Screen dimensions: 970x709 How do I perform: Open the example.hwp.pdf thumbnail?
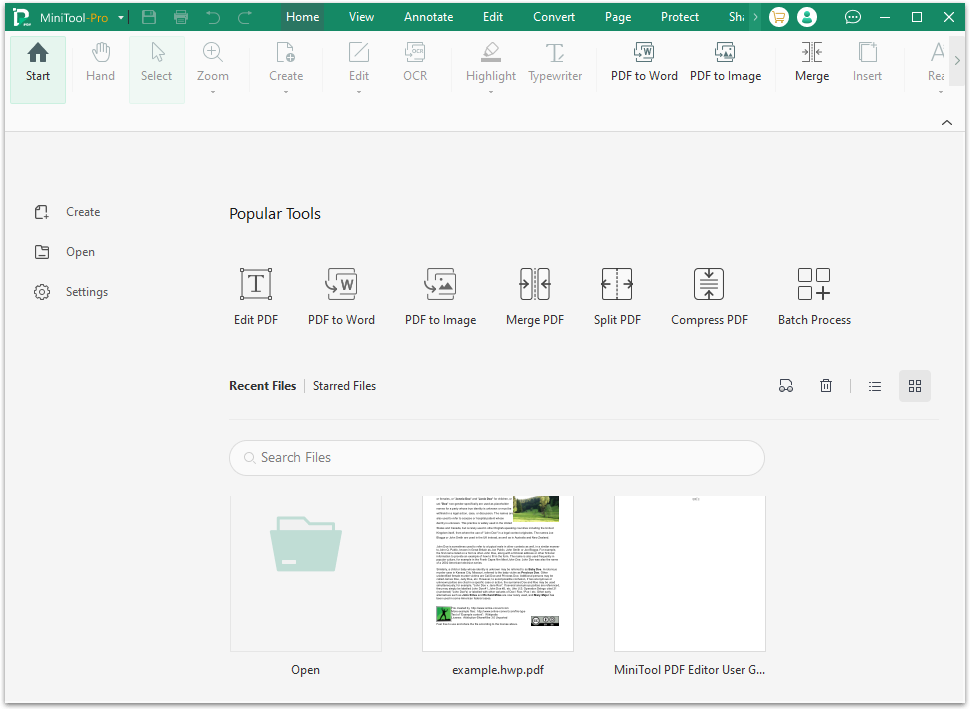coord(498,574)
